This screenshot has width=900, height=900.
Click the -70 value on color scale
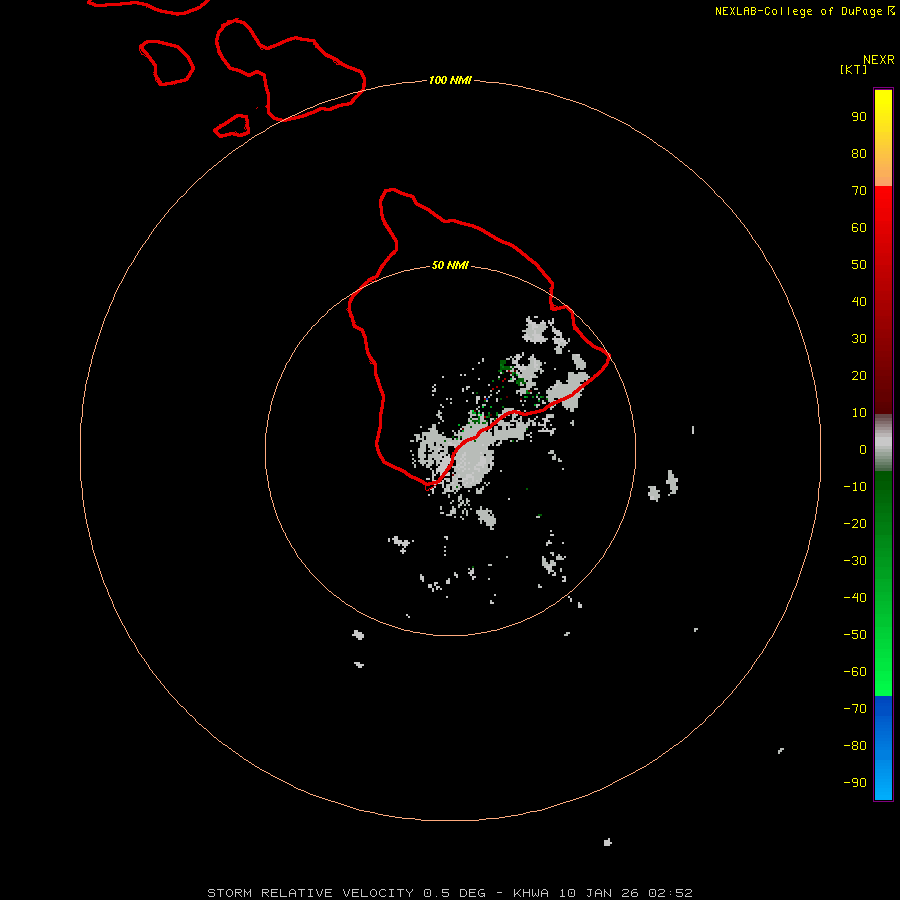855,709
